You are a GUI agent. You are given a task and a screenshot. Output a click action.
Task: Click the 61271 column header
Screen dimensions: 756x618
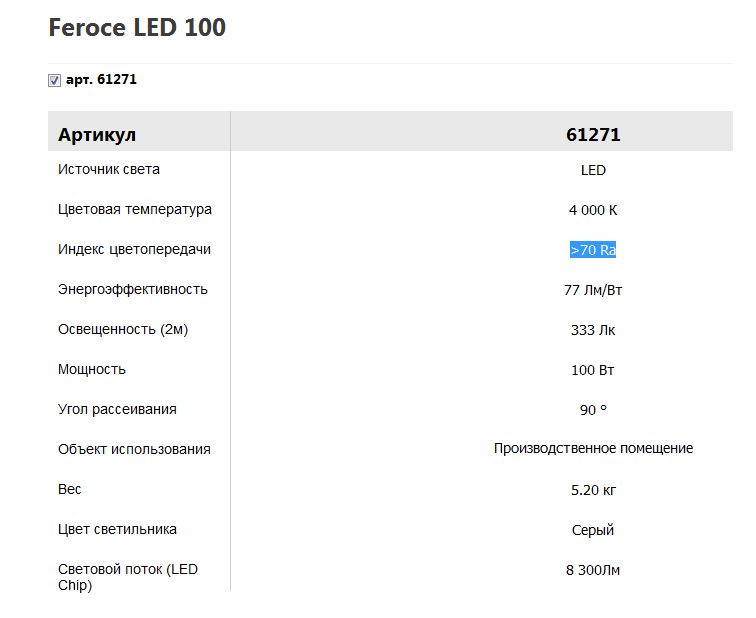[593, 135]
